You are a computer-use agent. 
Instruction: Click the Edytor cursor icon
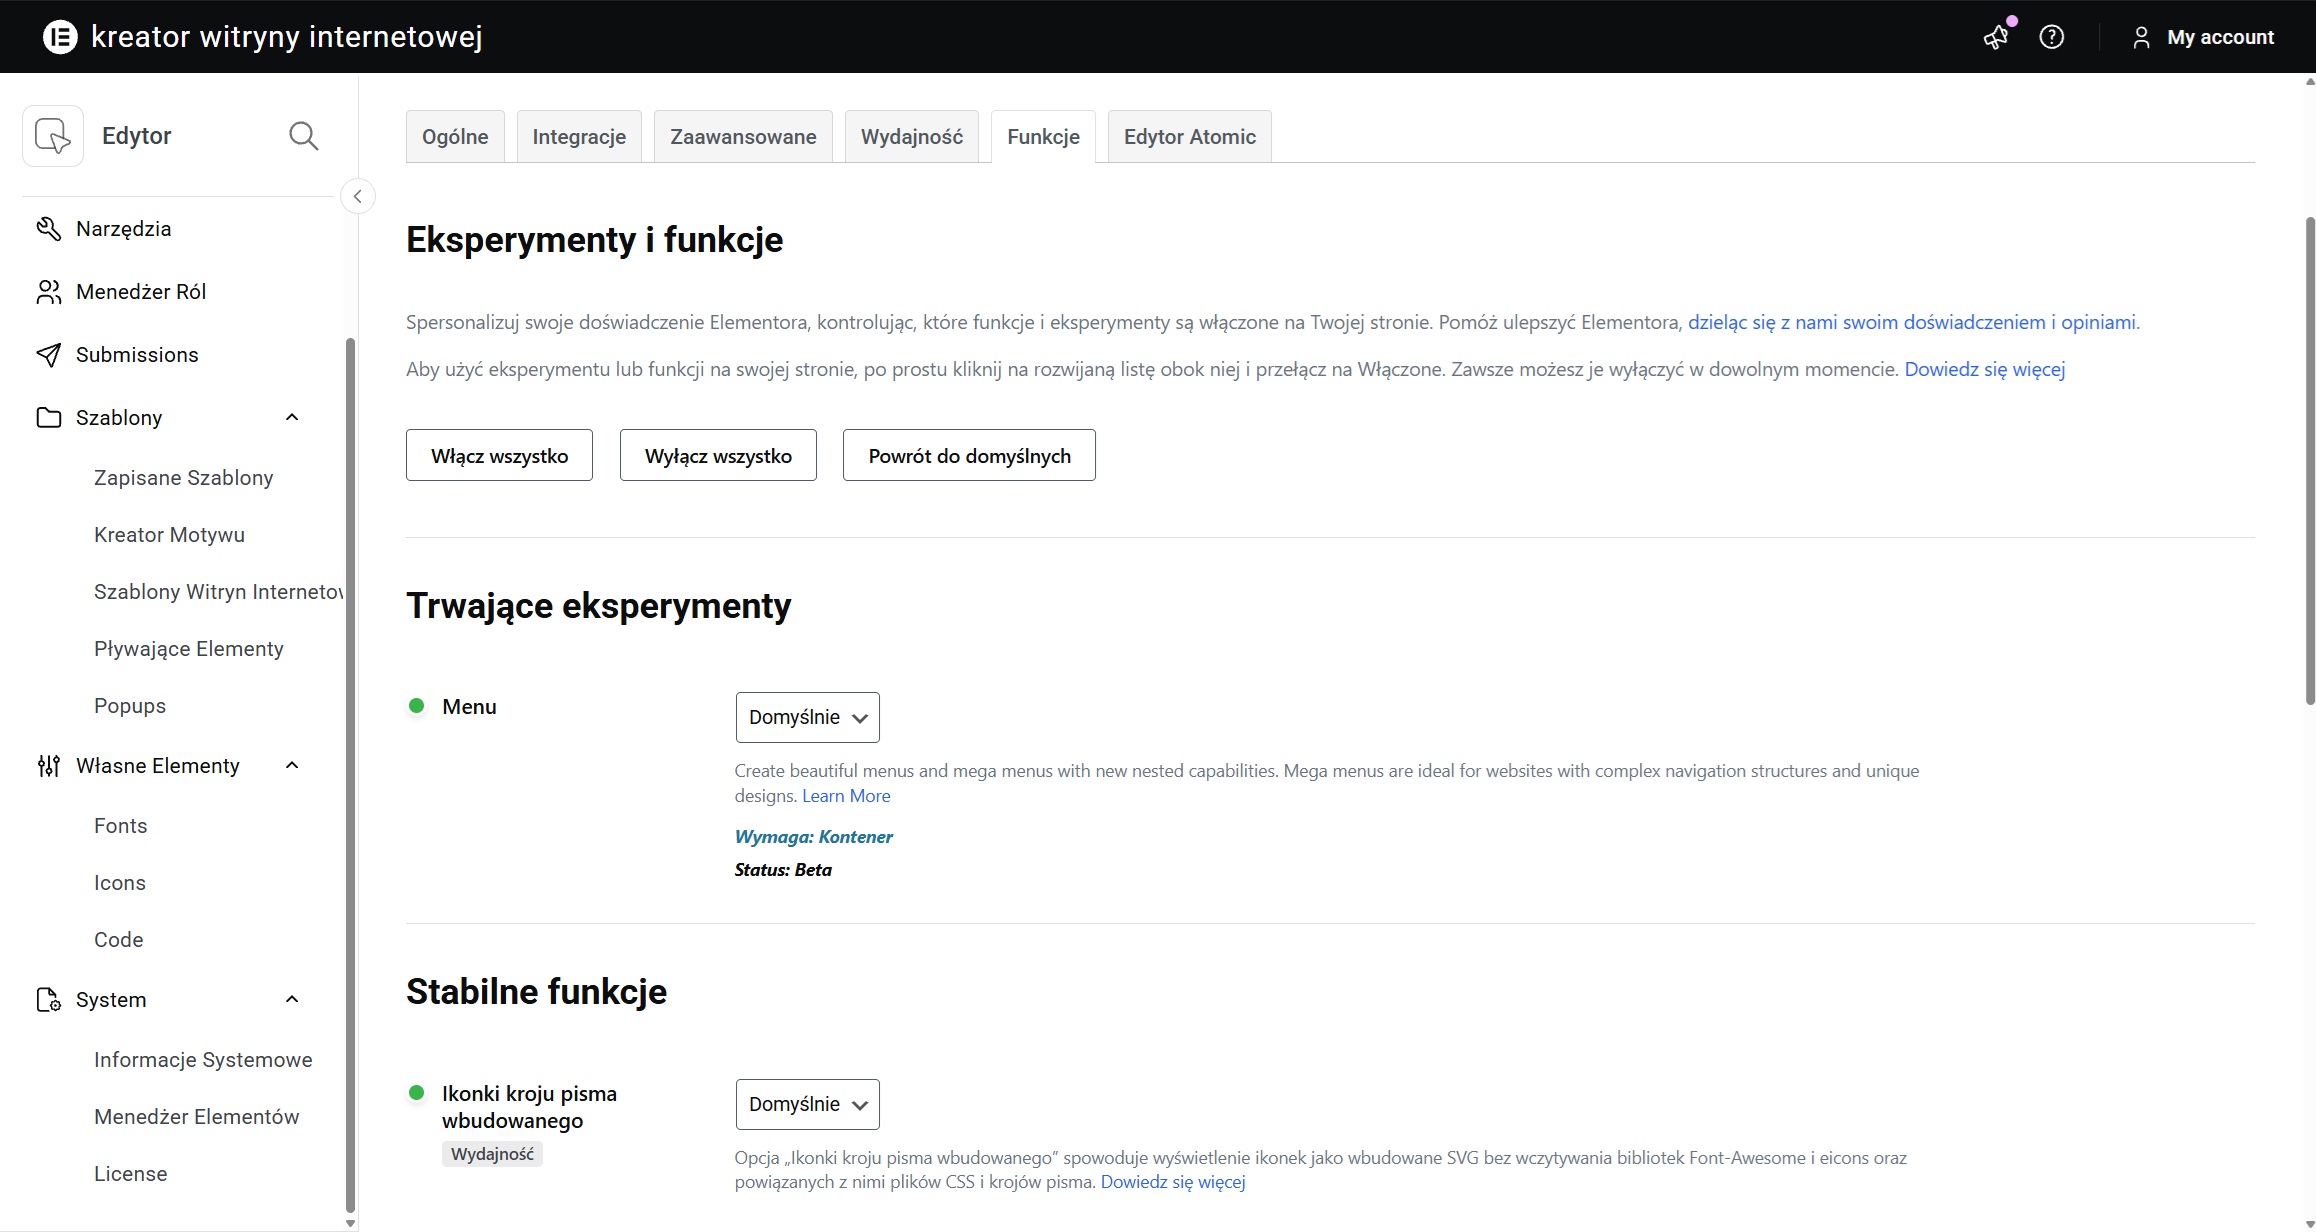pos(53,135)
